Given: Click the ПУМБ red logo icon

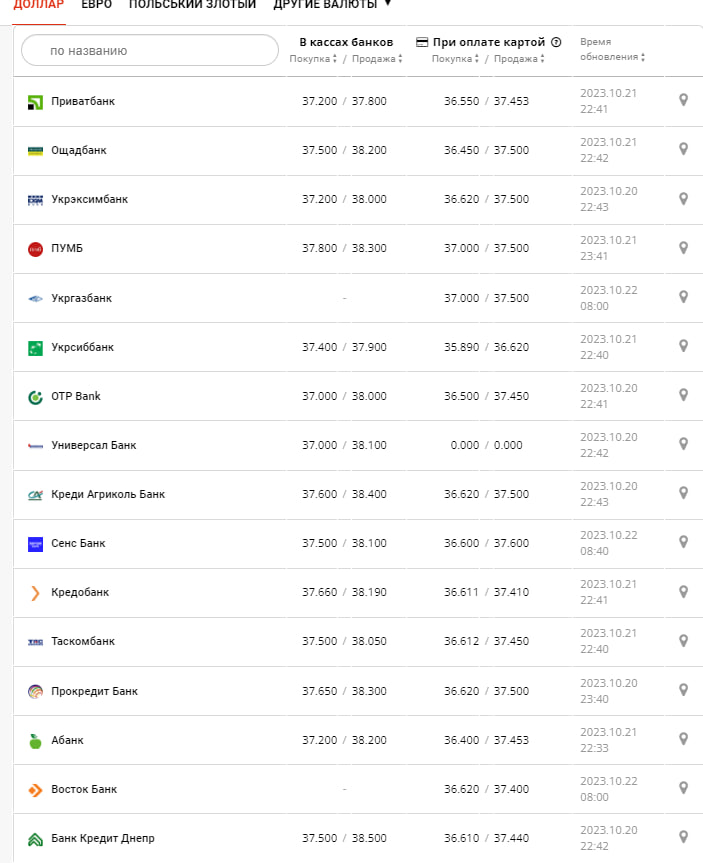Looking at the screenshot, I should click(35, 248).
